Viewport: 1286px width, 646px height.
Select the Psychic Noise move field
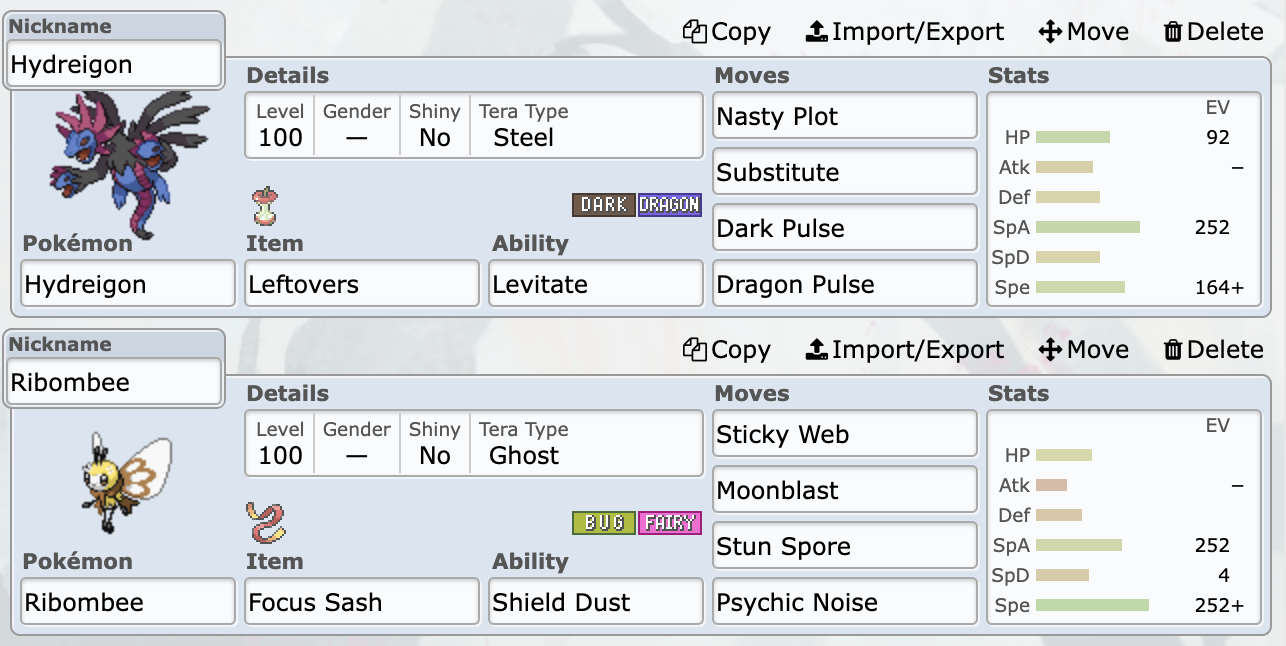tap(845, 602)
